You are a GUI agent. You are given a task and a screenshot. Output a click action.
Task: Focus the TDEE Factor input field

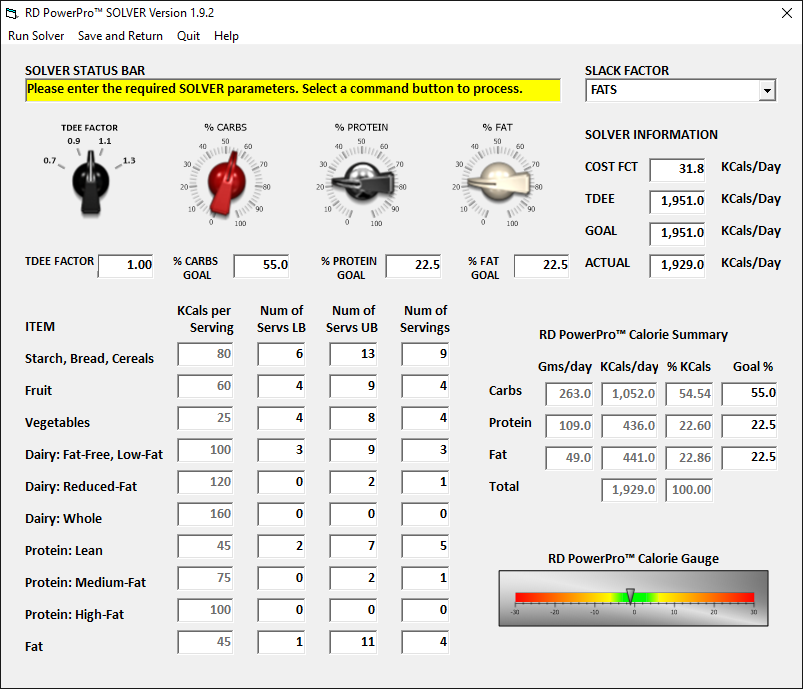126,265
